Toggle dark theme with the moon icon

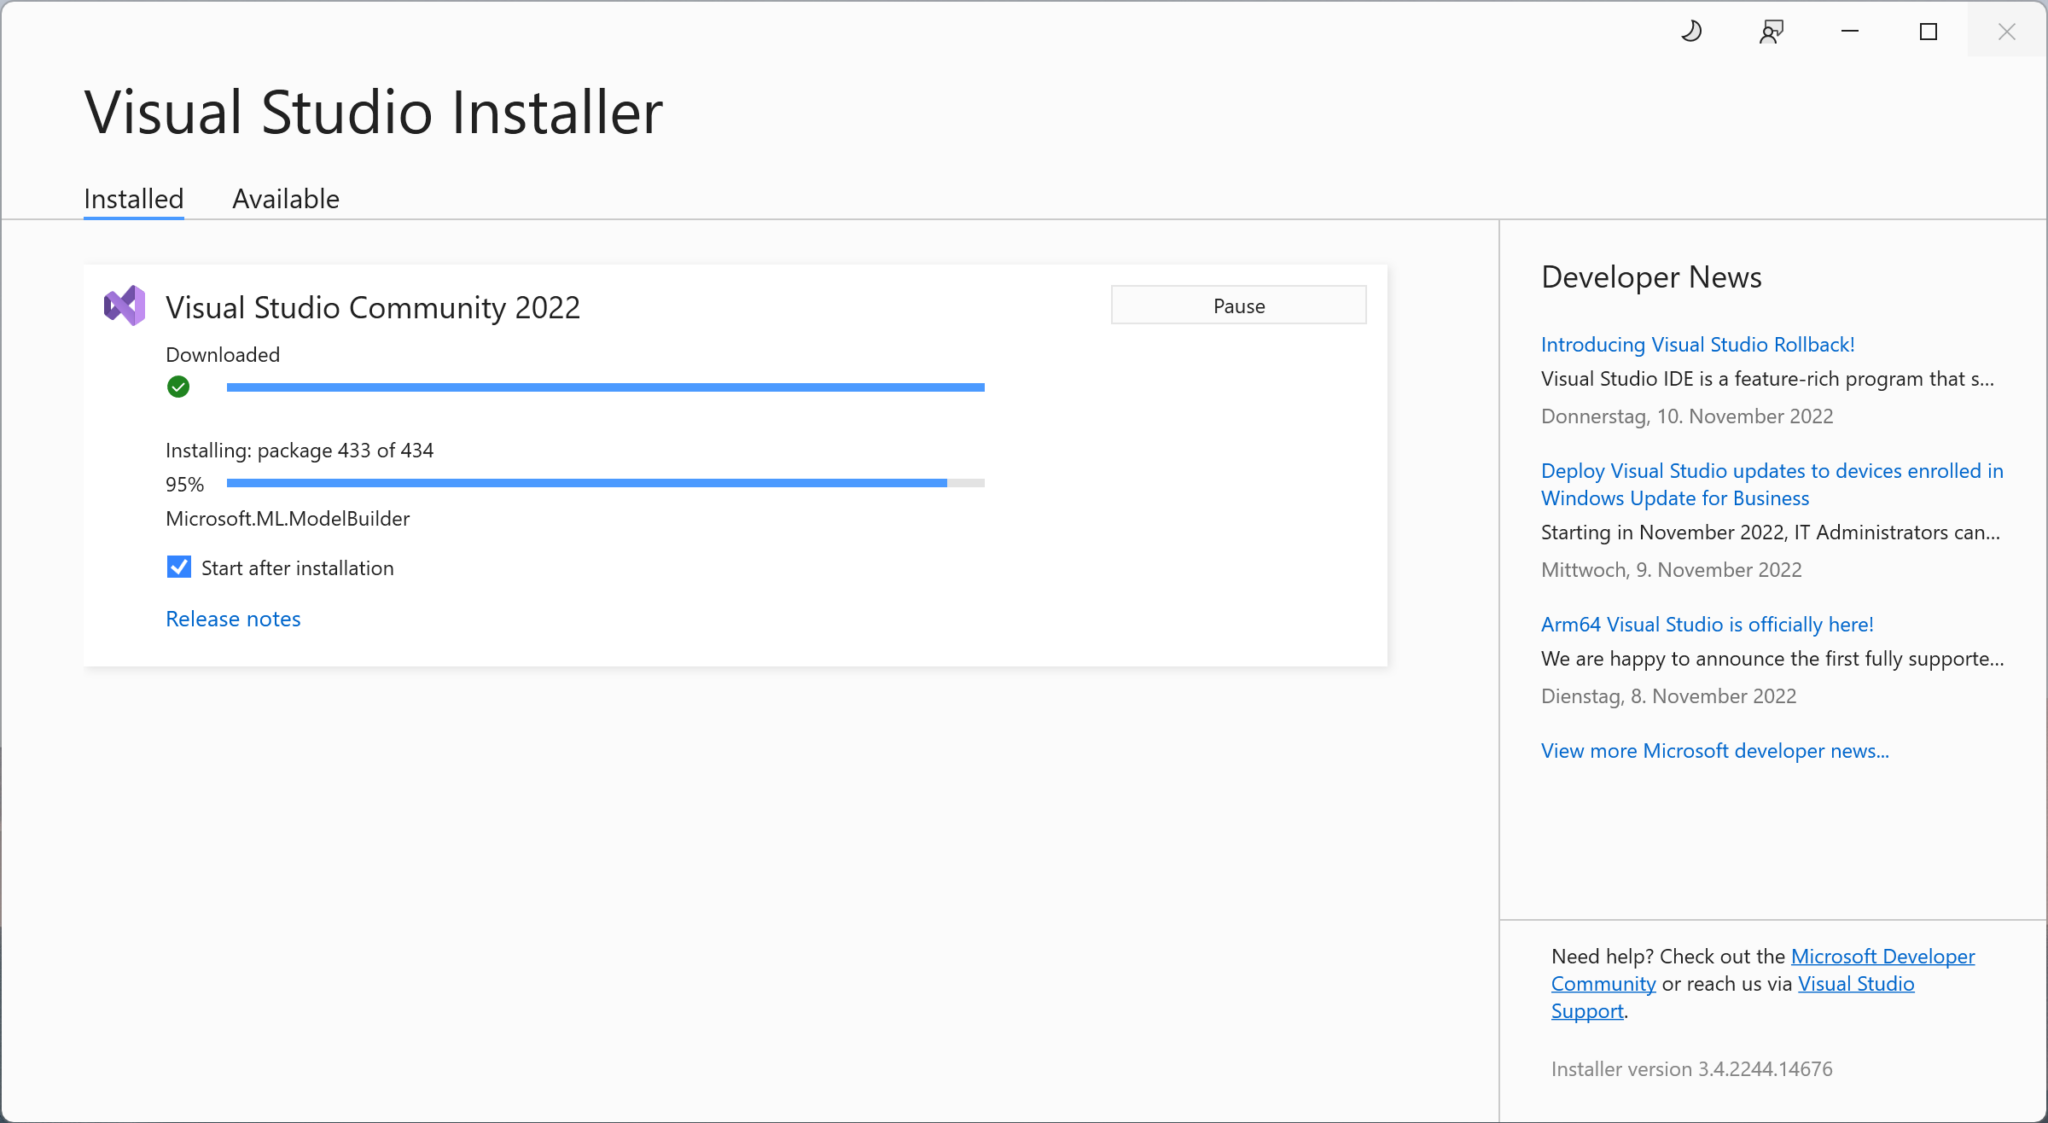1692,30
